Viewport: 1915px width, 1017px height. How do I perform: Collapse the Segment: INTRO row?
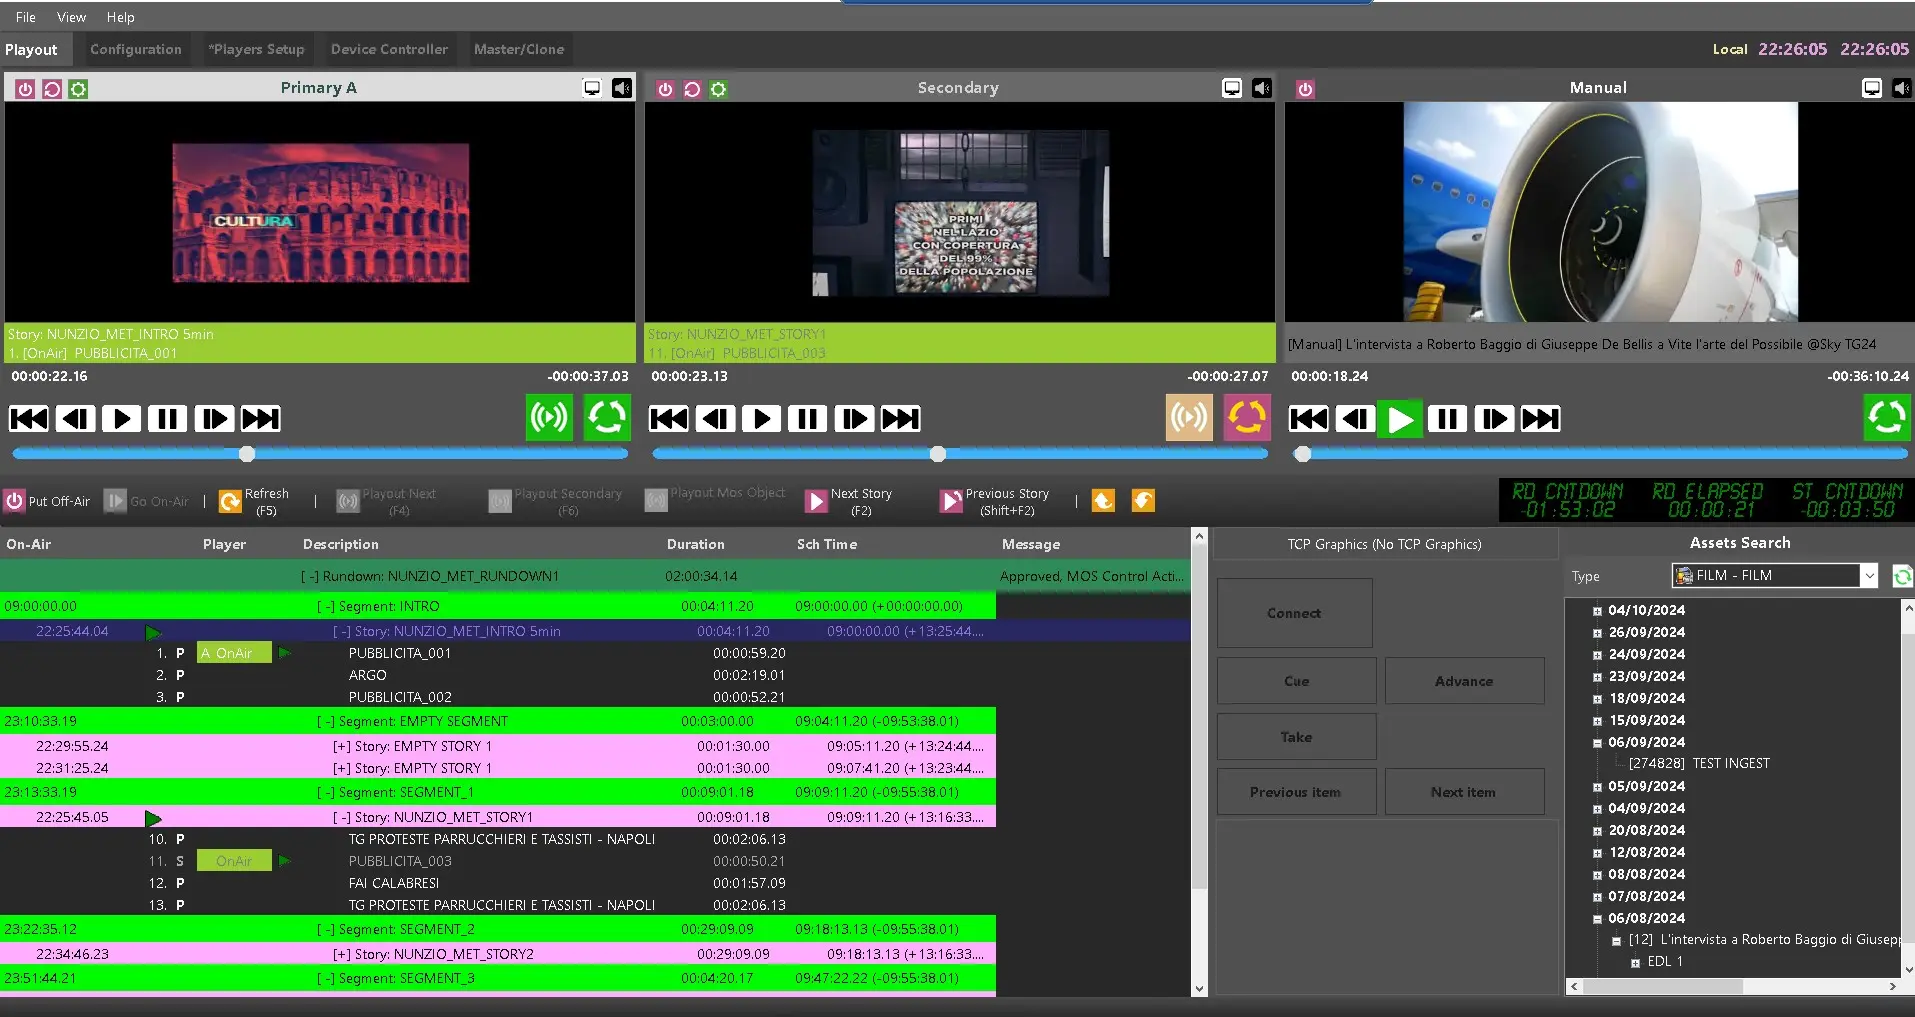click(x=325, y=606)
